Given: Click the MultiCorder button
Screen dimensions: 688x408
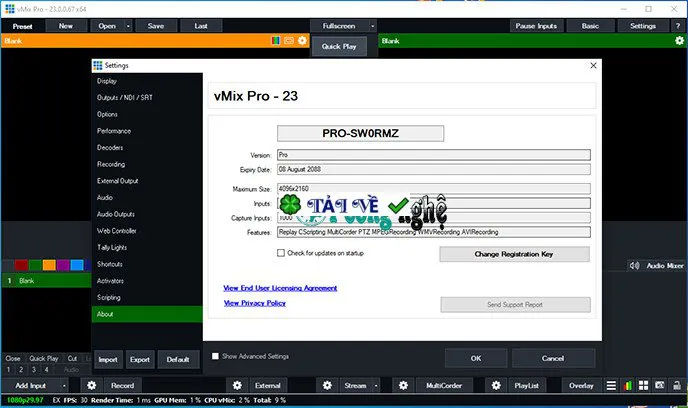Looking at the screenshot, I should coord(444,386).
